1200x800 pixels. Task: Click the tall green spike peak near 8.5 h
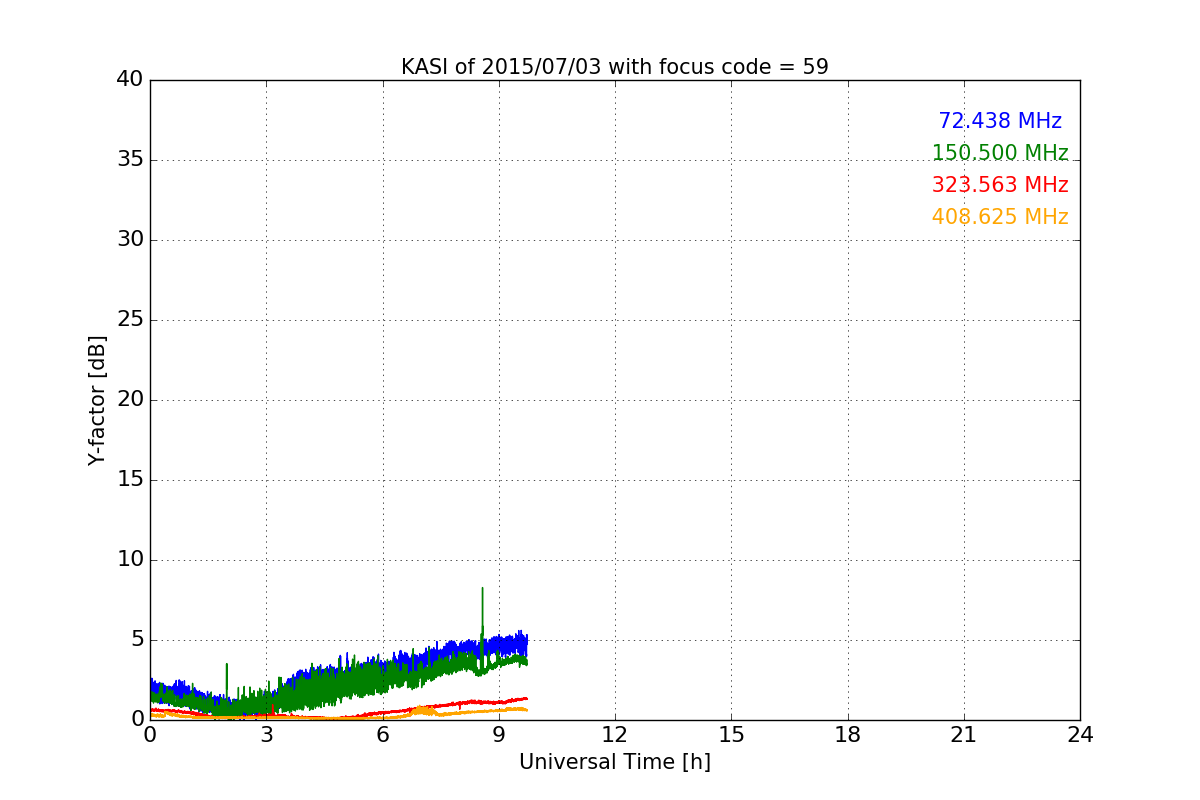[x=482, y=590]
